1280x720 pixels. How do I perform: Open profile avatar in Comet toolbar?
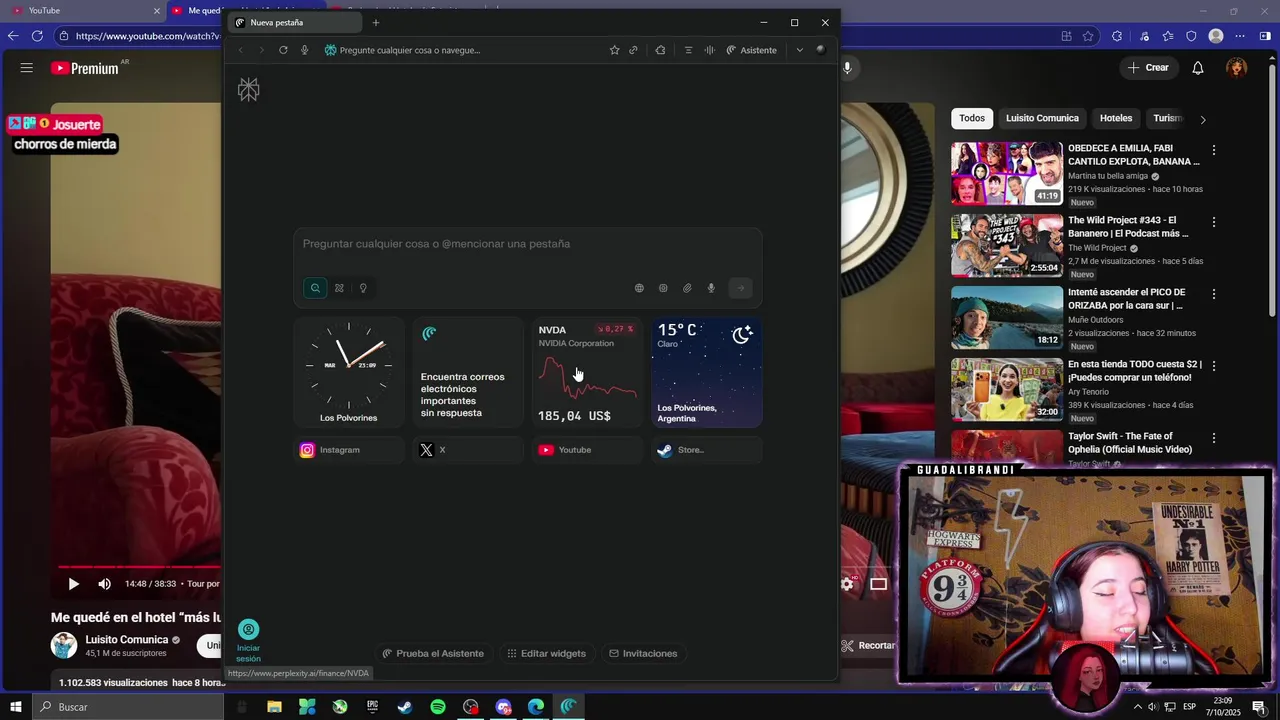coord(821,50)
